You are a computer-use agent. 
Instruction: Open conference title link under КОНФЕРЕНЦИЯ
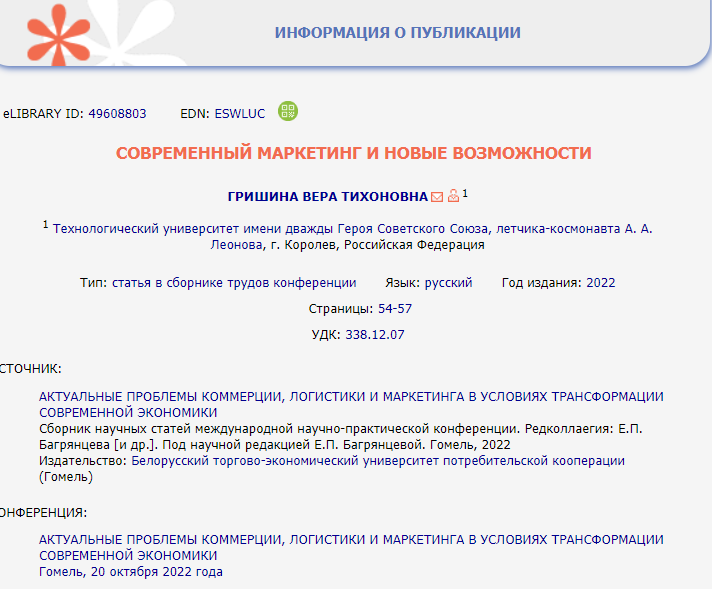click(x=351, y=547)
